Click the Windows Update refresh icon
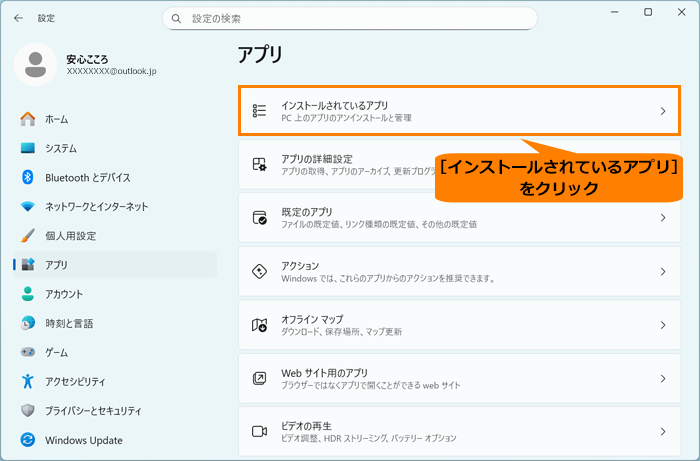The width and height of the screenshot is (700, 461). tap(28, 440)
